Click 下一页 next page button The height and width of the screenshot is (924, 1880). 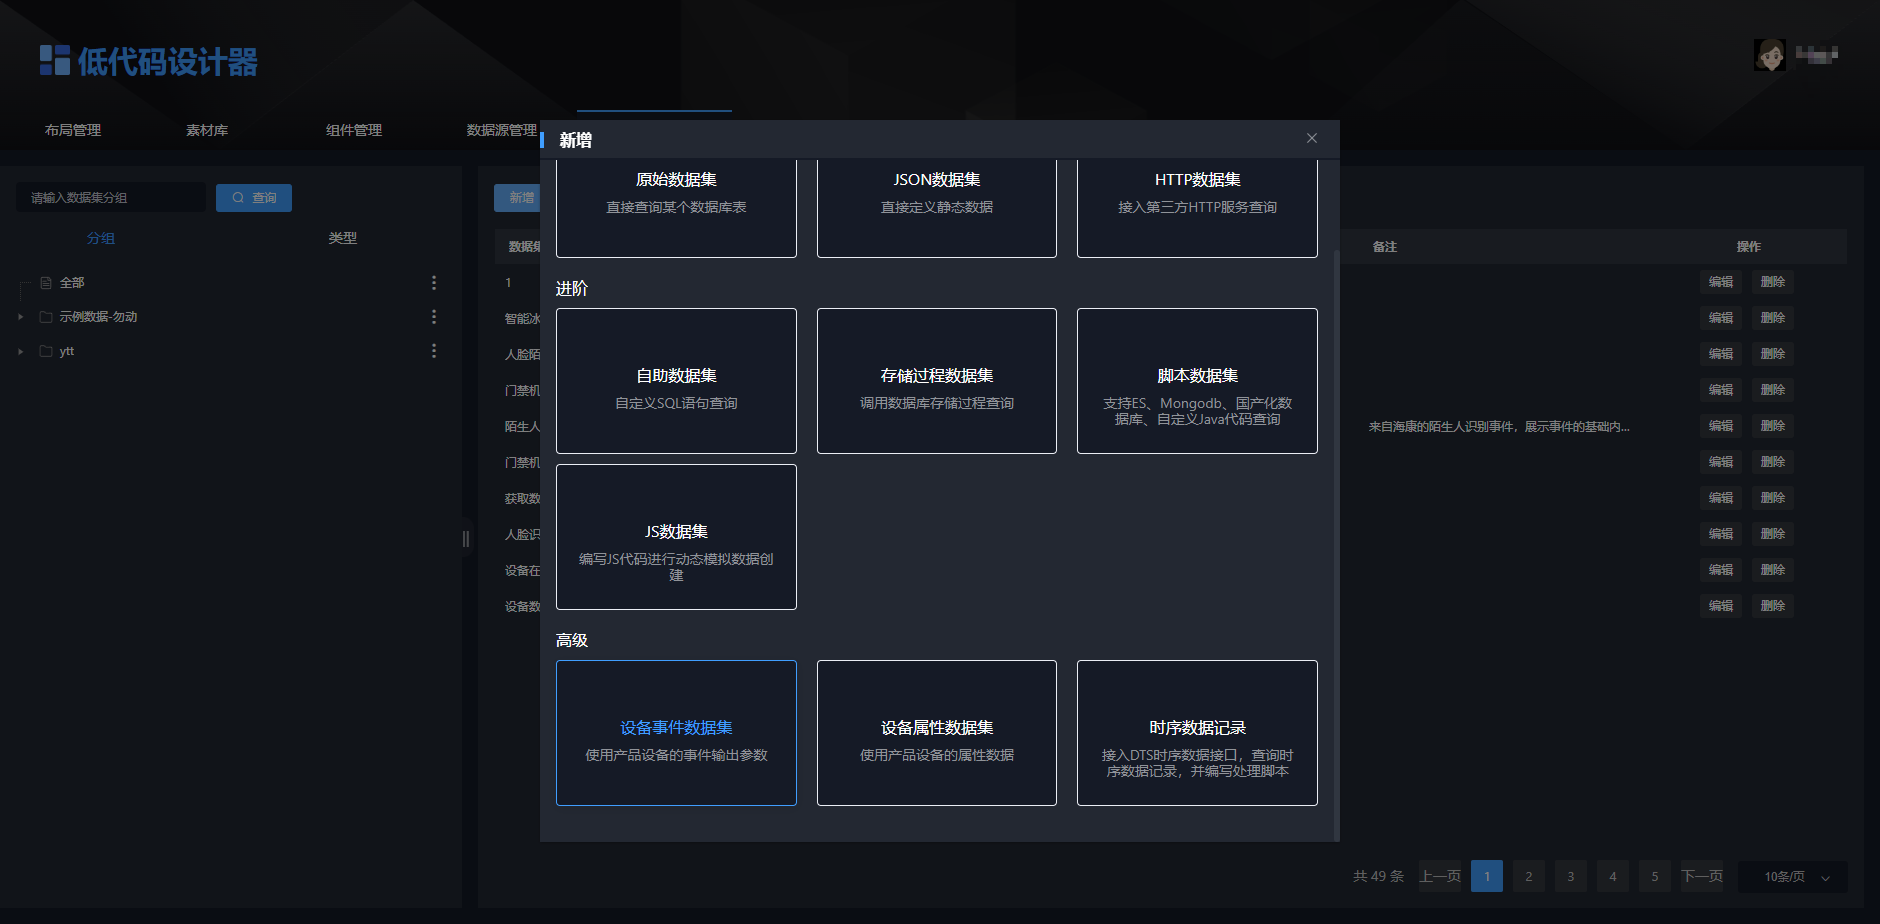(1702, 877)
